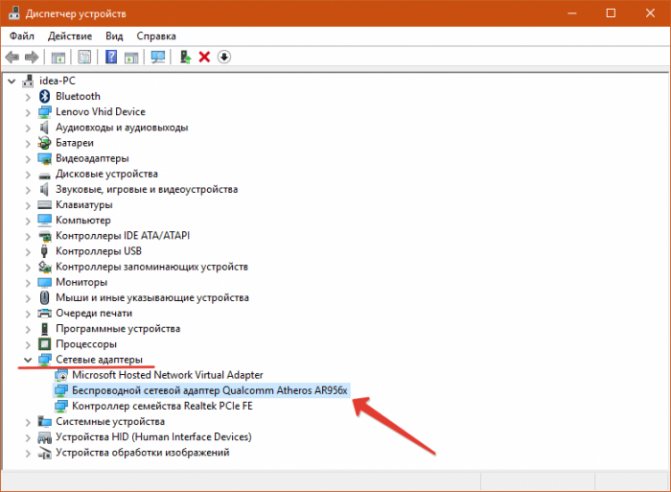The image size is (671, 492).
Task: Click the Контроллеры USB plug icon
Action: 45,251
